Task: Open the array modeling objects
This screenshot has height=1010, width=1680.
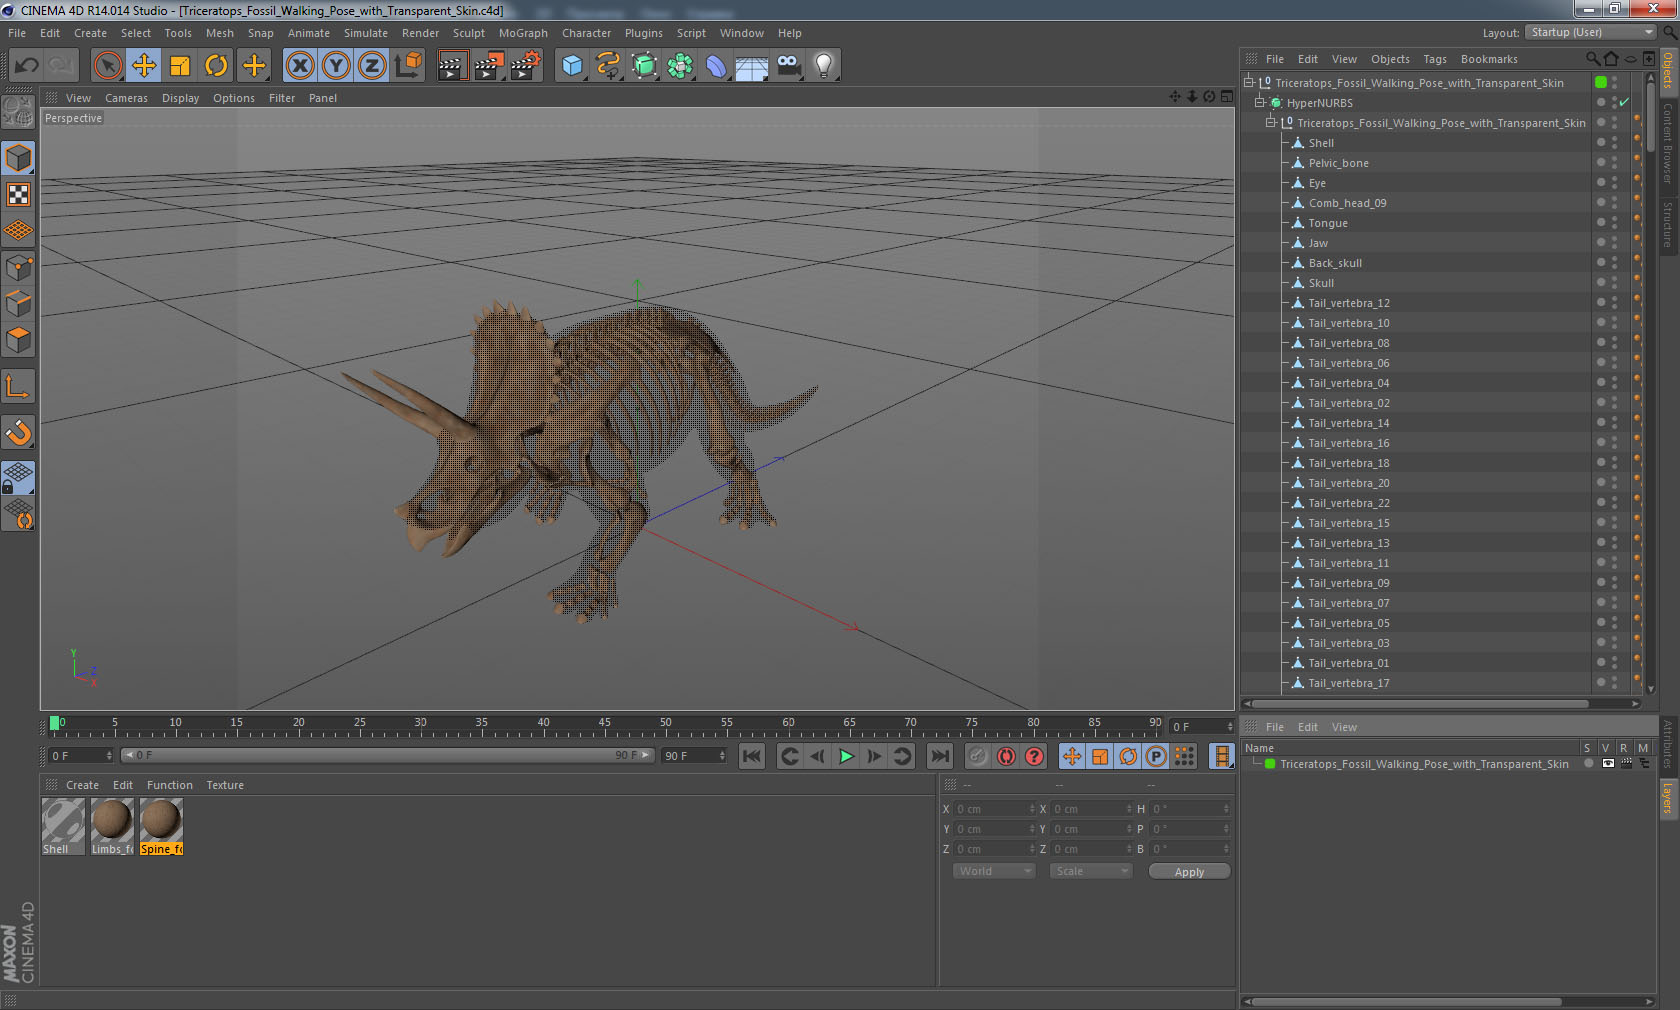Action: click(x=680, y=66)
